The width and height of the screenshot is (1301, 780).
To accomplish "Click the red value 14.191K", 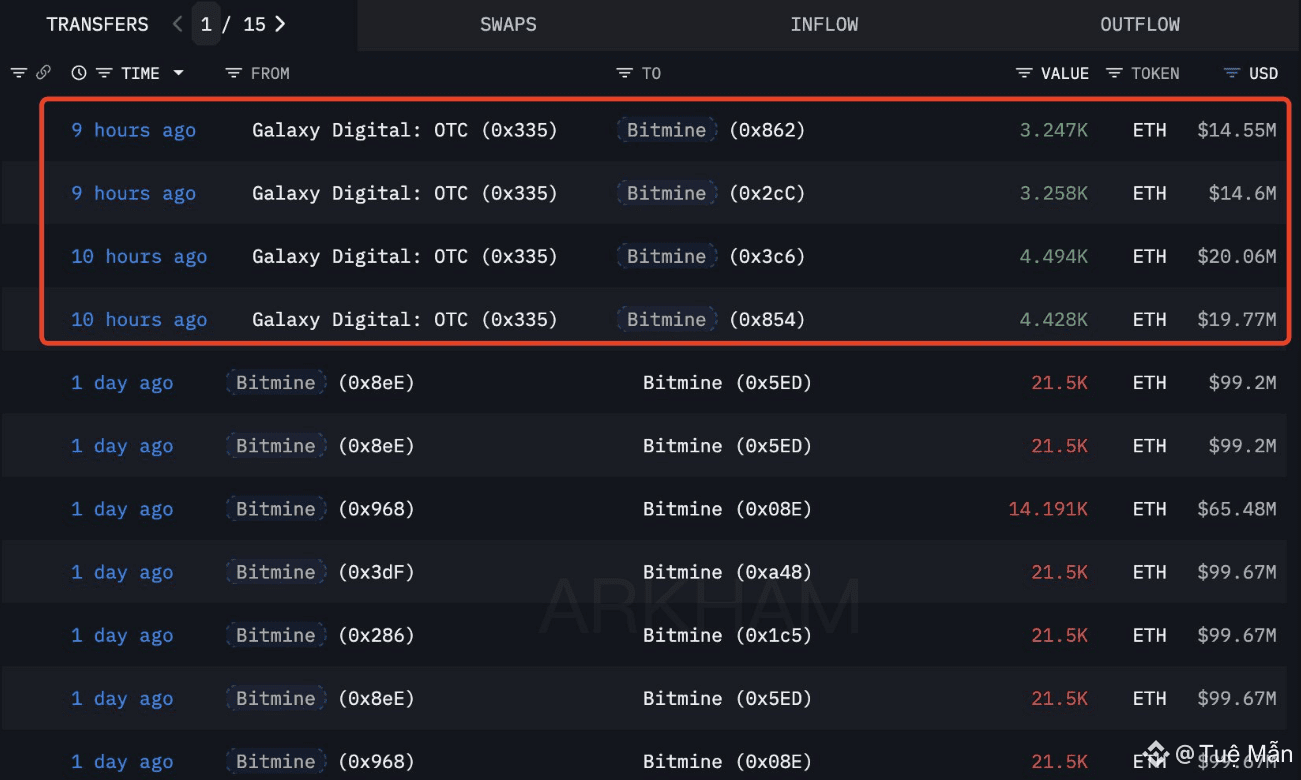I will (1048, 509).
